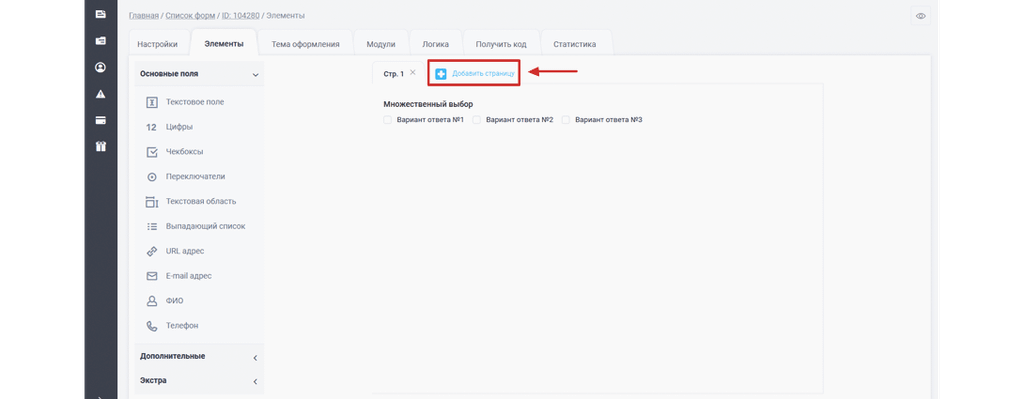Open Список форм breadcrumb link
Image resolution: width=1024 pixels, height=399 pixels.
[x=190, y=15]
